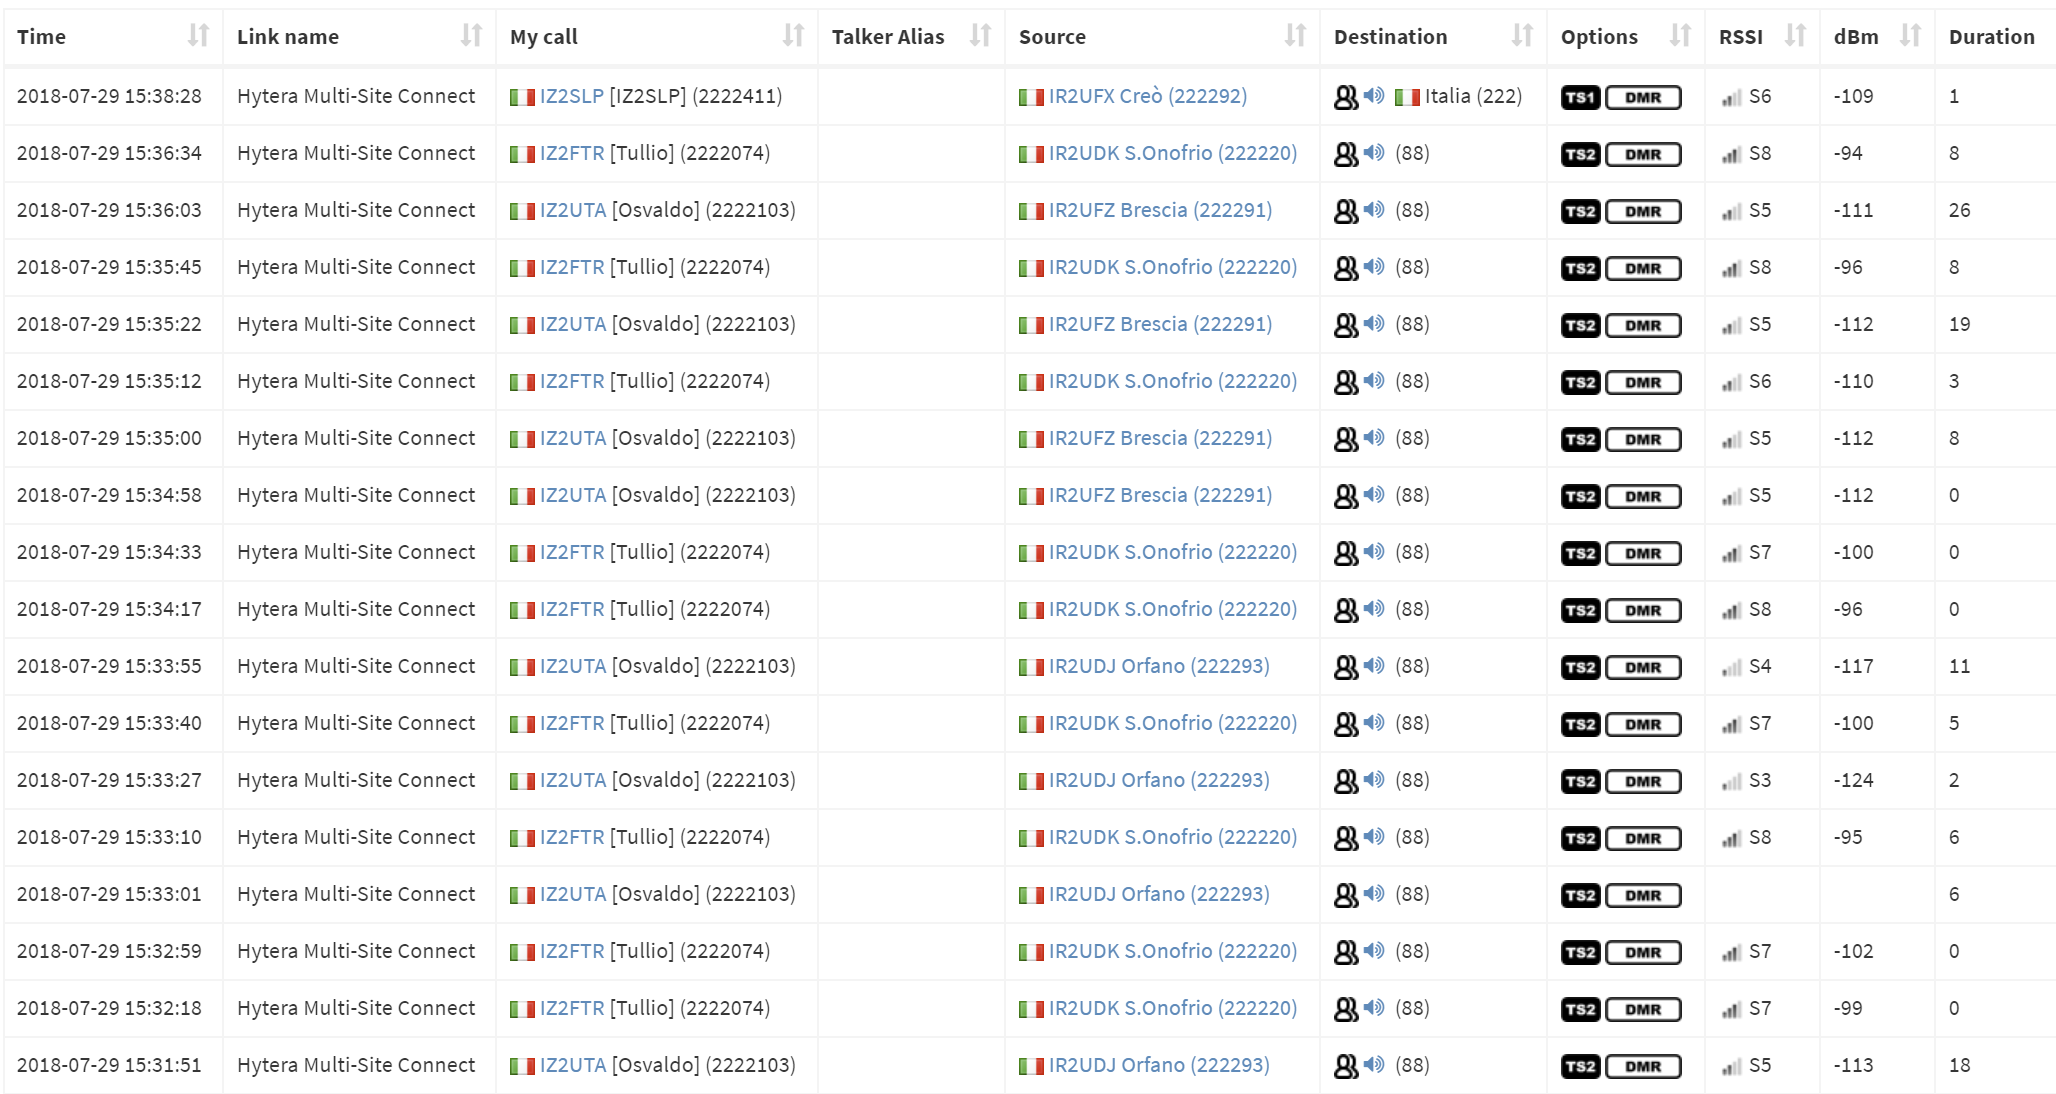The image size is (2056, 1094).
Task: Click the dBm value -110
Action: coord(1853,381)
